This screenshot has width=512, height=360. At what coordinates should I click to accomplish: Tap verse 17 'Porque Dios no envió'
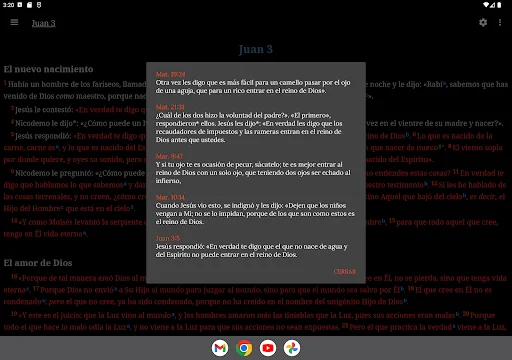(75, 290)
